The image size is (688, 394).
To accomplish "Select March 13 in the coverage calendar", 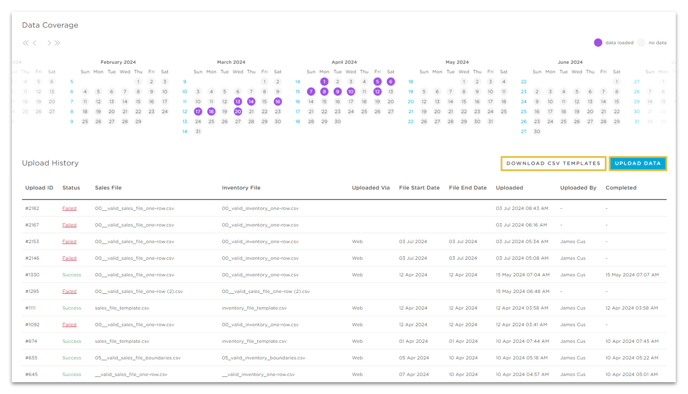I will point(238,102).
